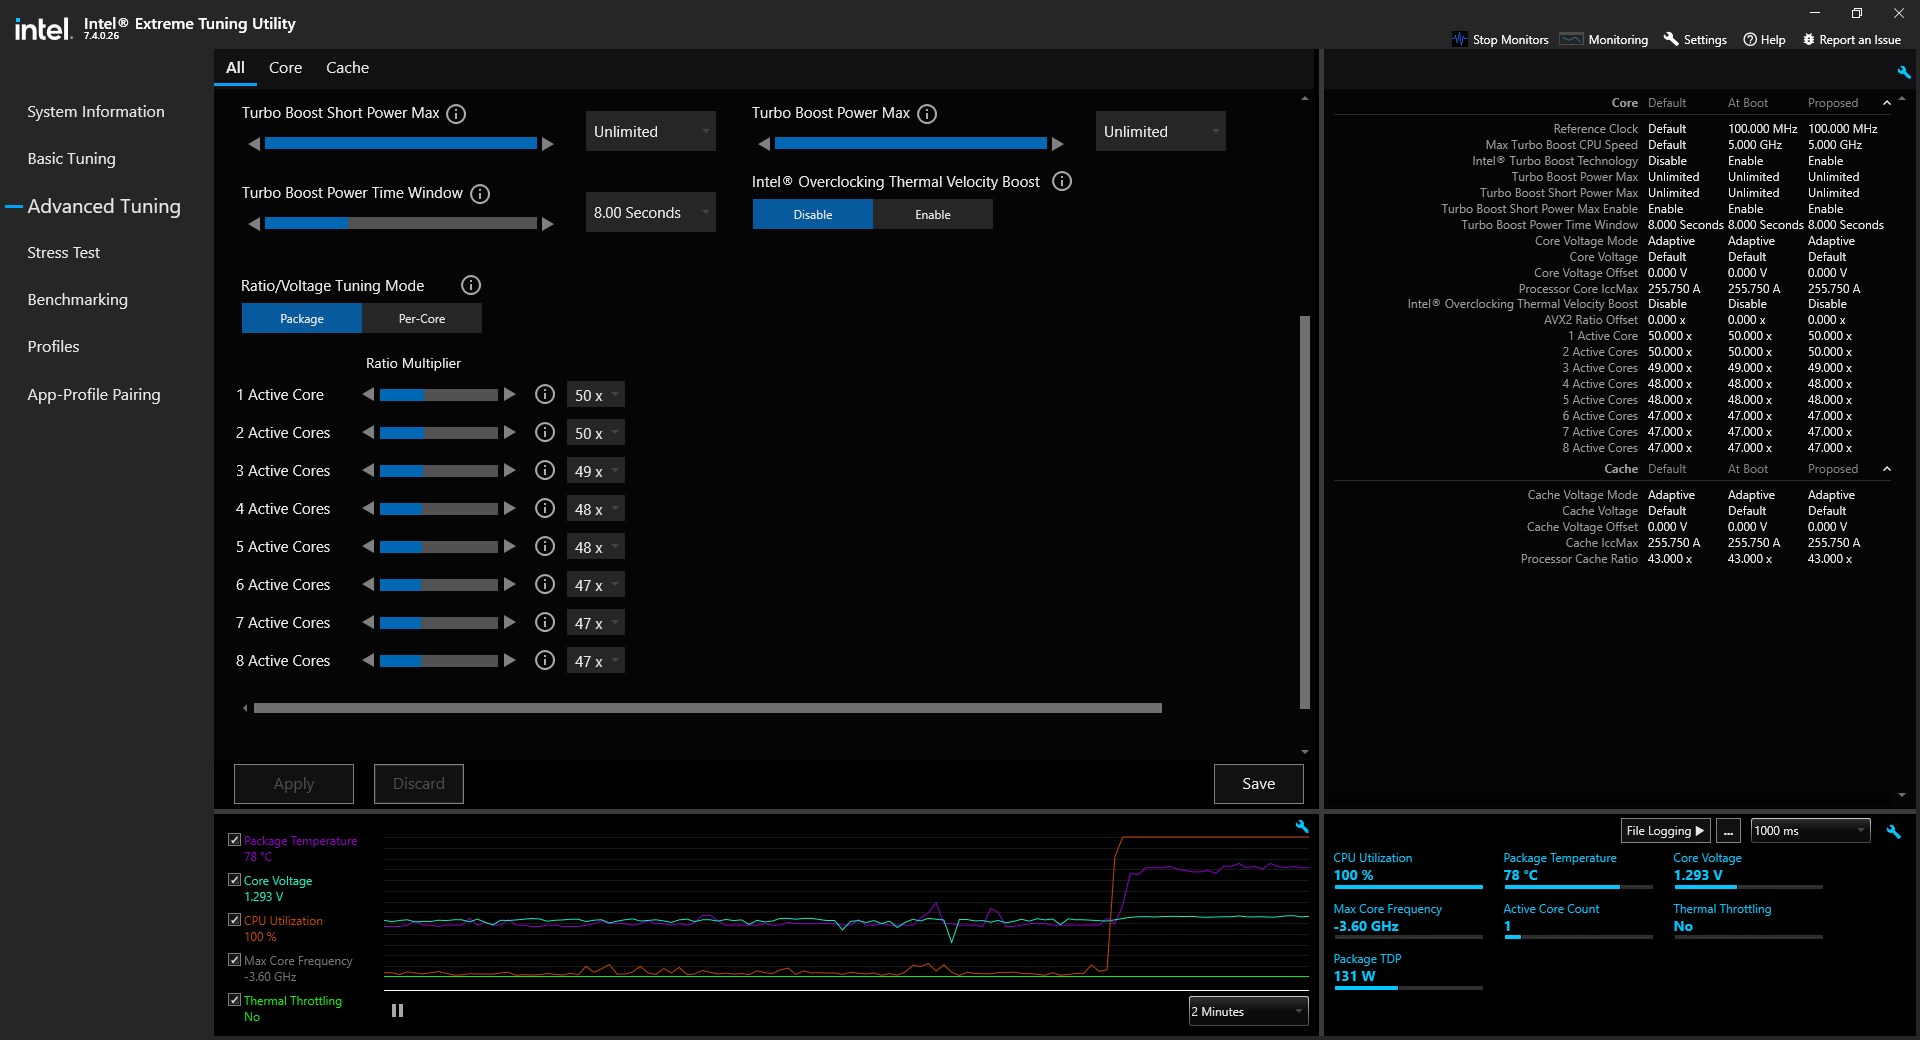The image size is (1920, 1040).
Task: Toggle Package Temperature graph checkbox
Action: coord(234,840)
